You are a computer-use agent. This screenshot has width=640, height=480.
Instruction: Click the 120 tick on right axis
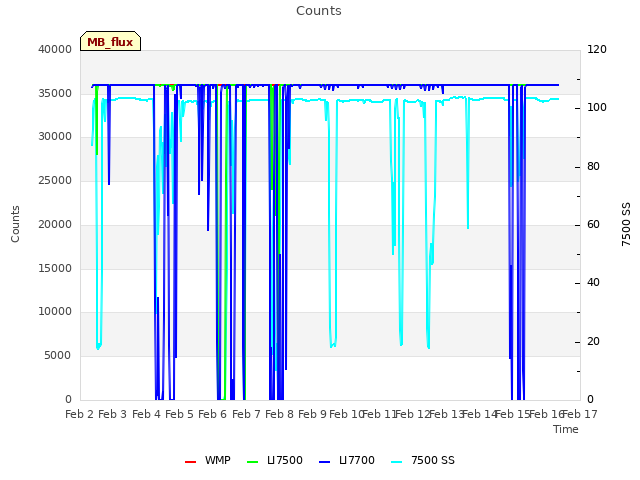(597, 49)
